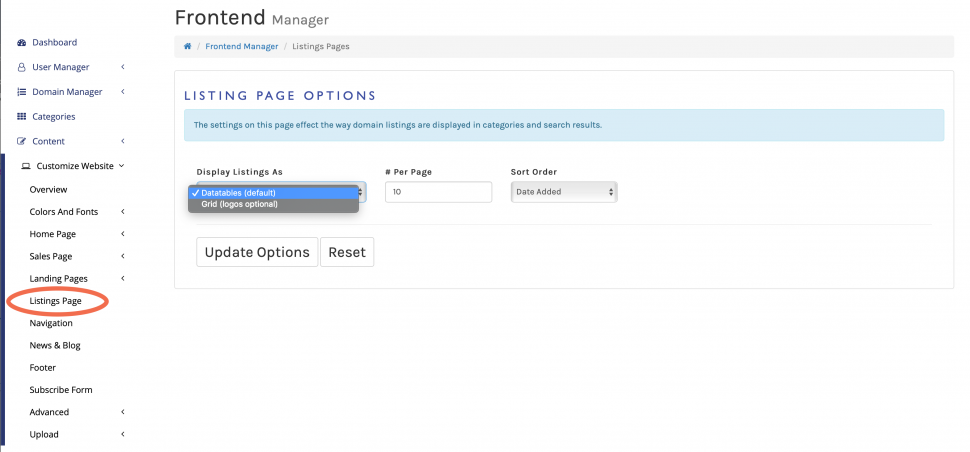The image size is (970, 452).
Task: Expand the Landing Pages submenu arrow
Action: 122,279
